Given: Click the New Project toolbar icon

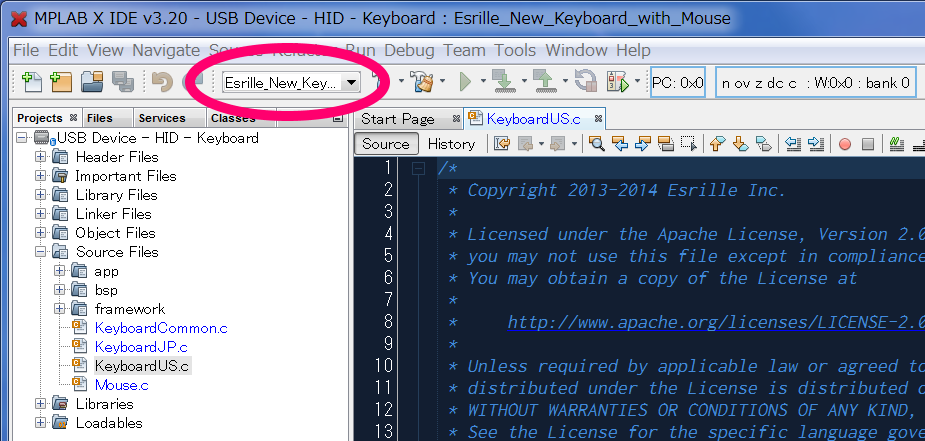Looking at the screenshot, I should (x=61, y=82).
